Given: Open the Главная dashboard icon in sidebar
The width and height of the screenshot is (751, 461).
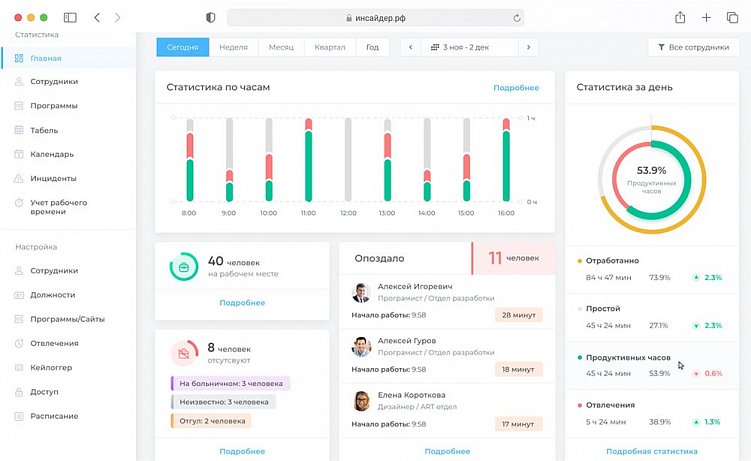Looking at the screenshot, I should (19, 58).
